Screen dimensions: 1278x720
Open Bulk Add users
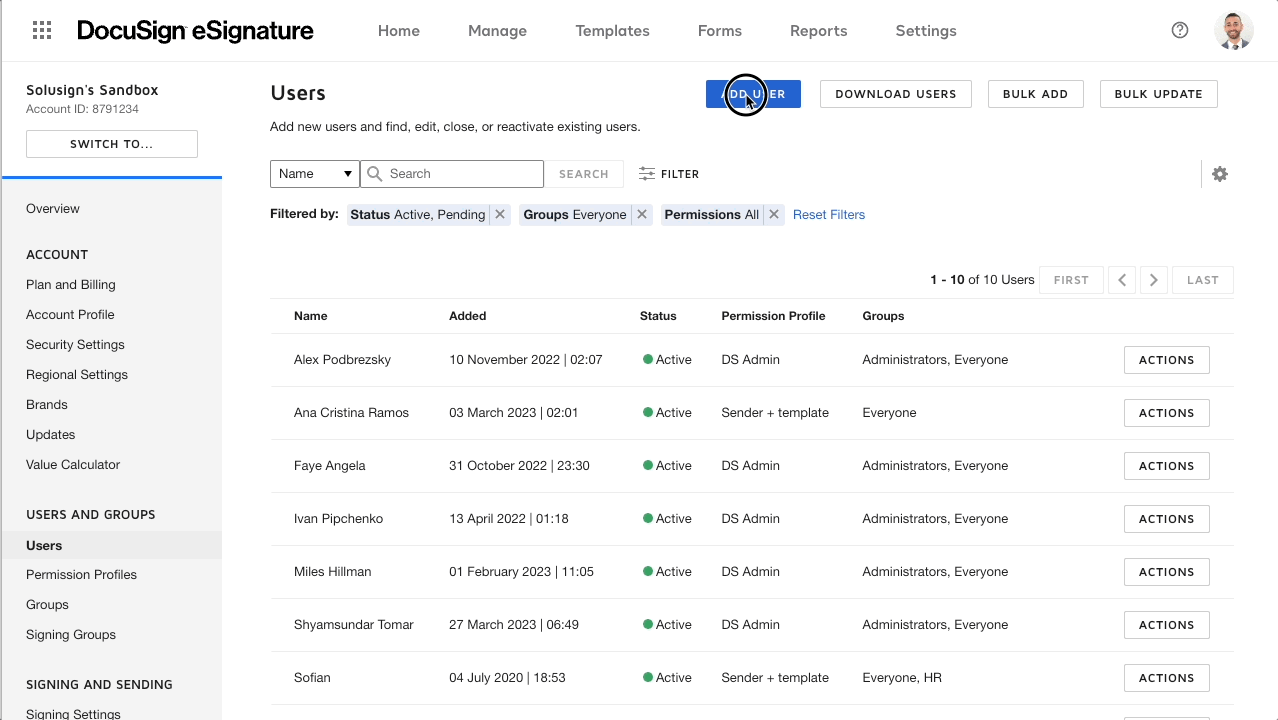(x=1035, y=94)
